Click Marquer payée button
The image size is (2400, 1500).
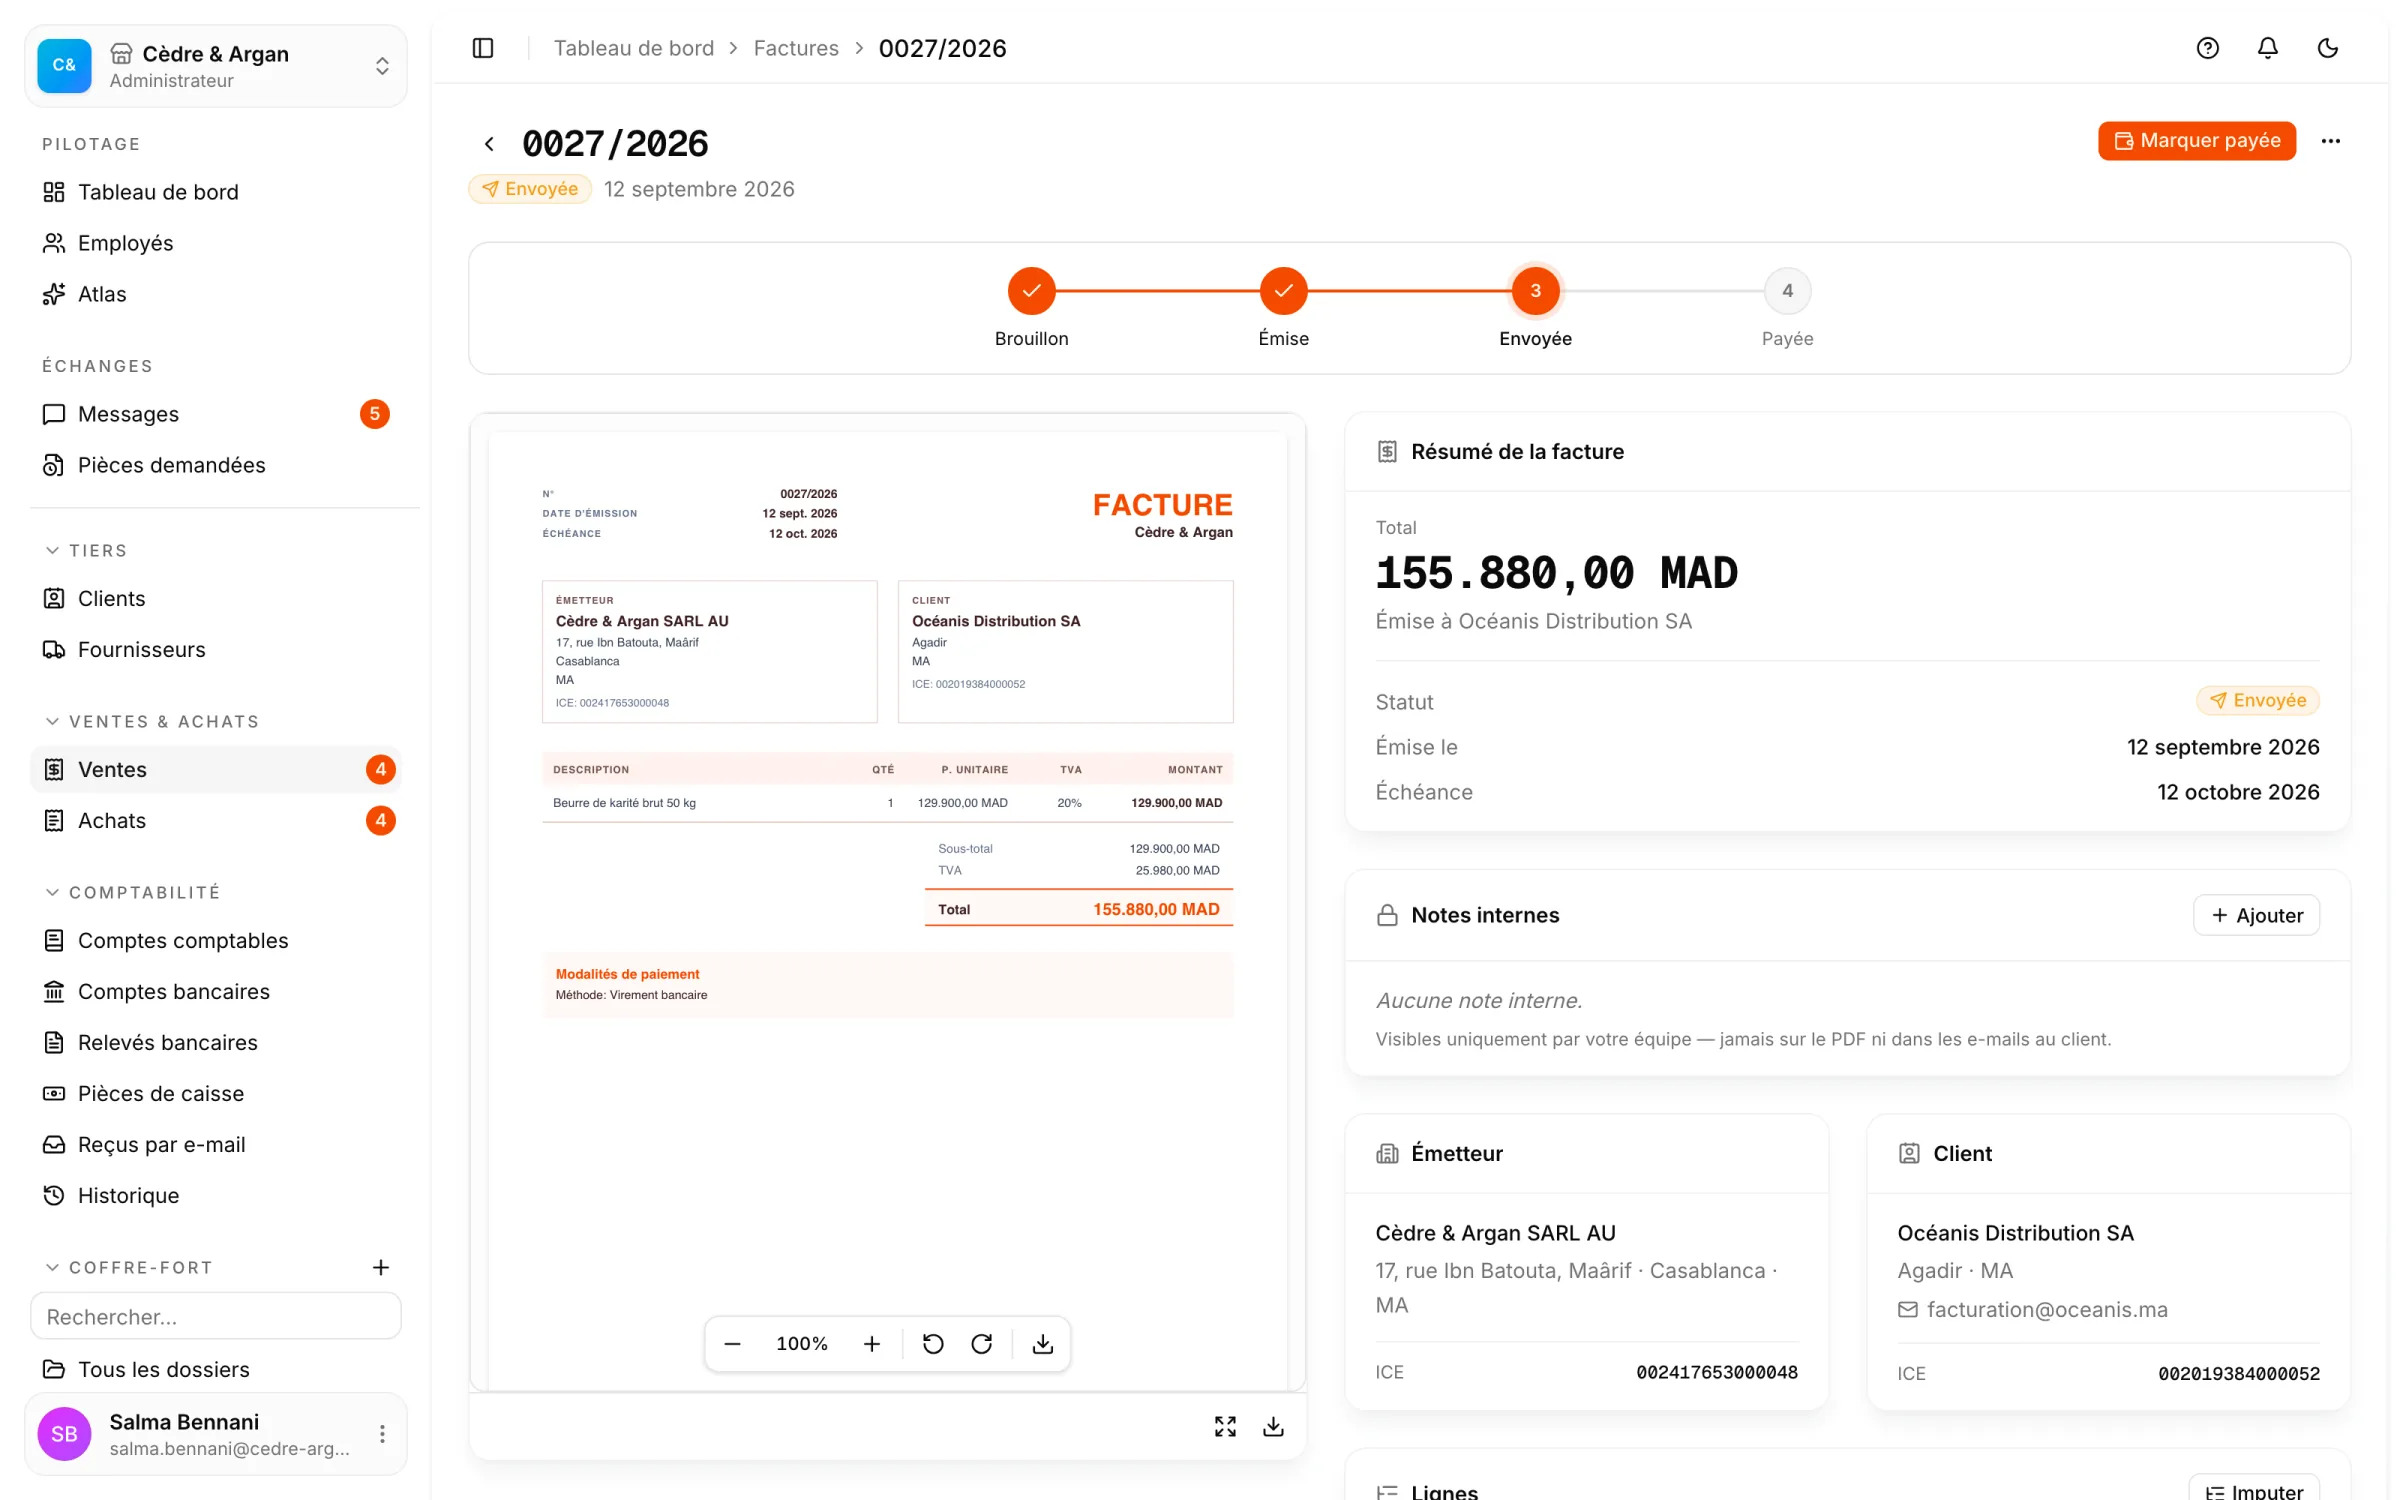point(2196,141)
